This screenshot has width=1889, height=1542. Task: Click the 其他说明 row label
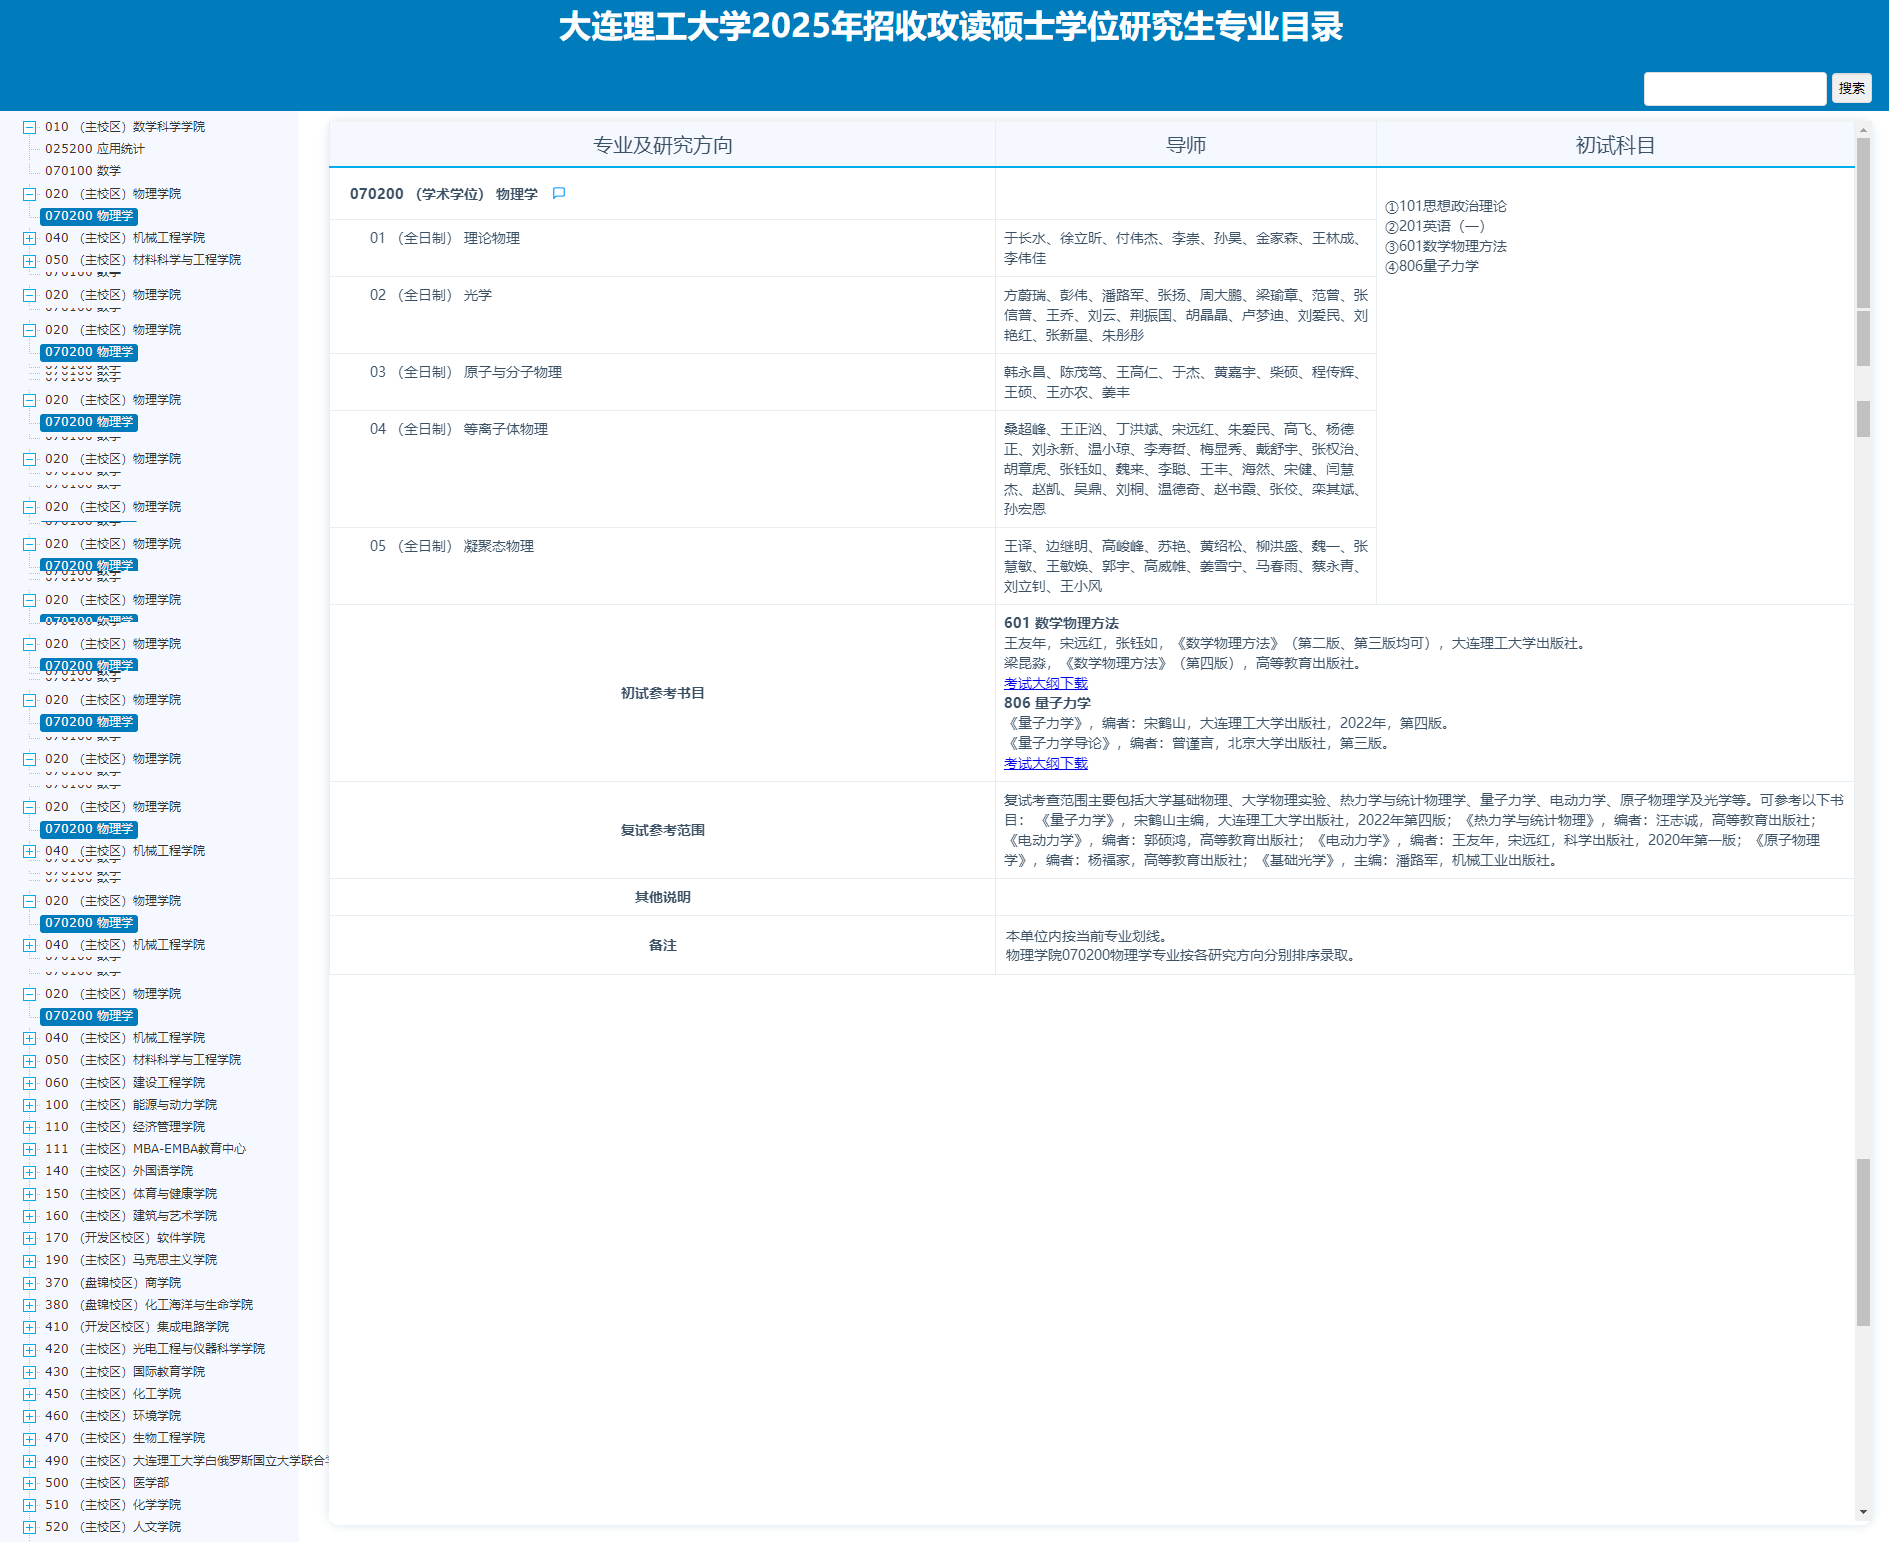click(x=662, y=897)
